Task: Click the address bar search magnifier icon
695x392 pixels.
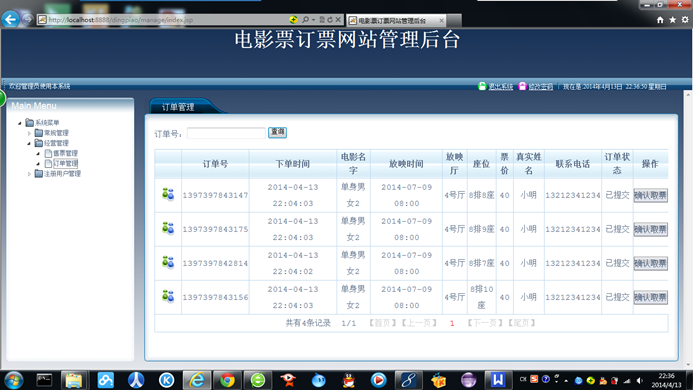Action: pos(305,20)
